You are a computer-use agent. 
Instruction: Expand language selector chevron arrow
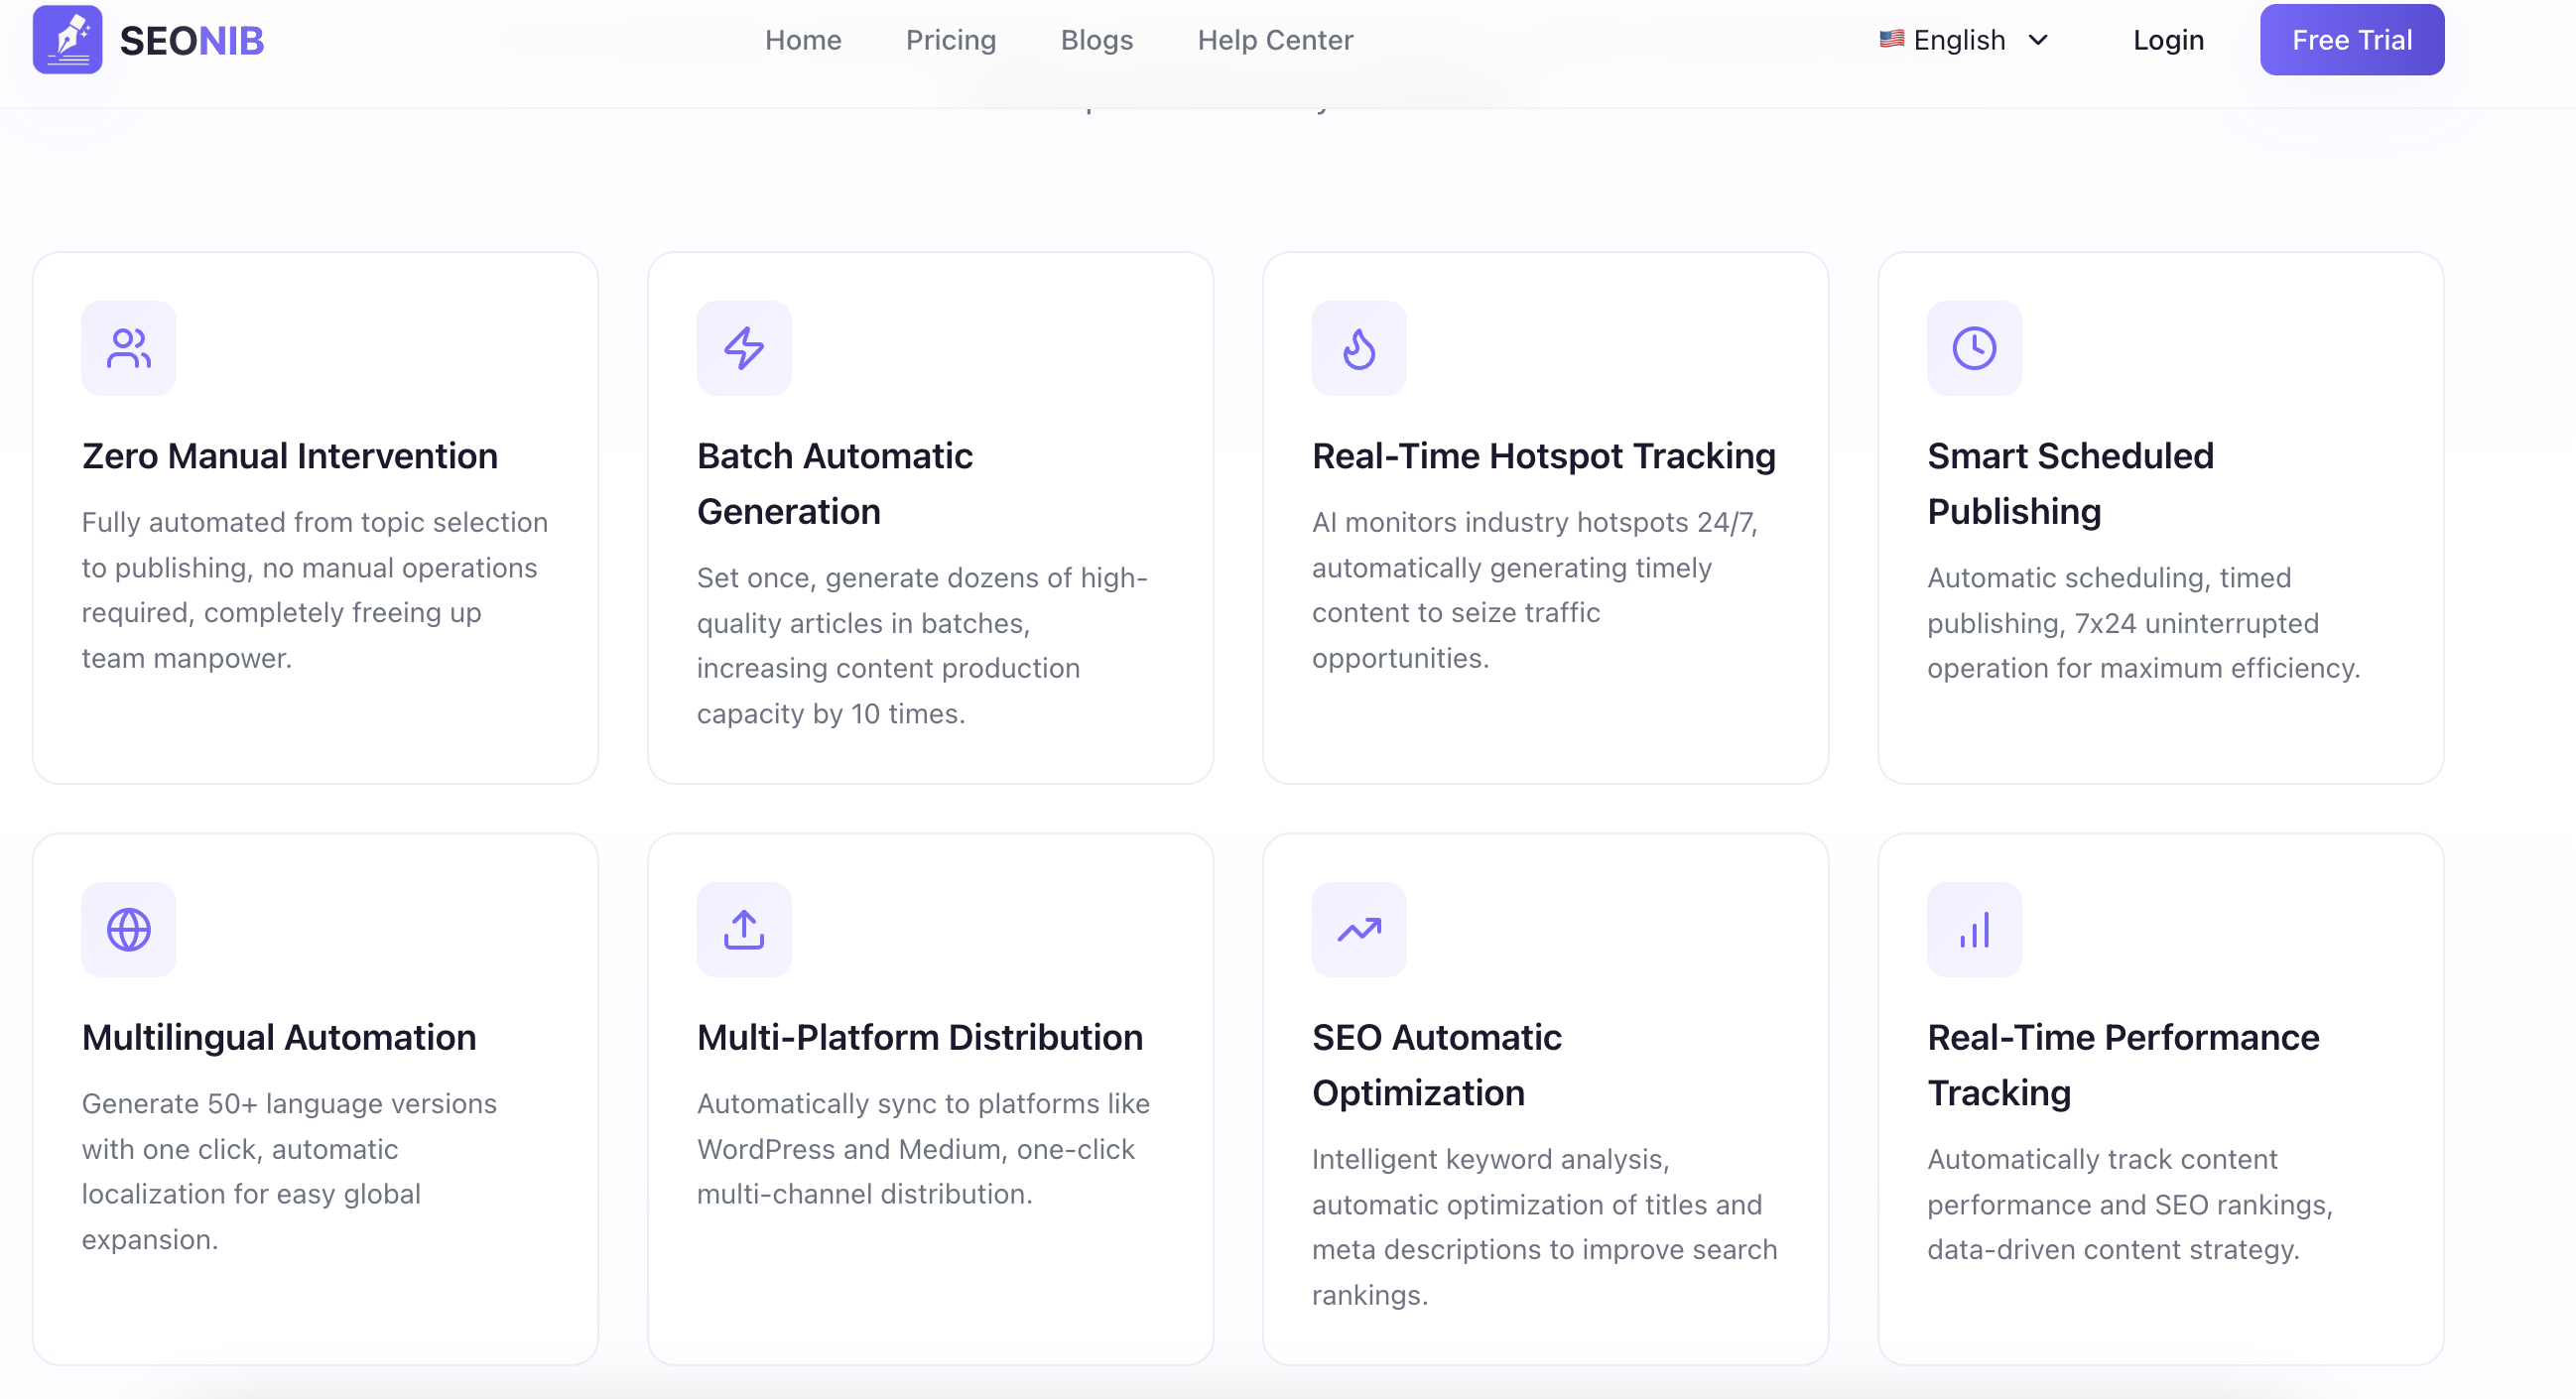(x=2038, y=40)
